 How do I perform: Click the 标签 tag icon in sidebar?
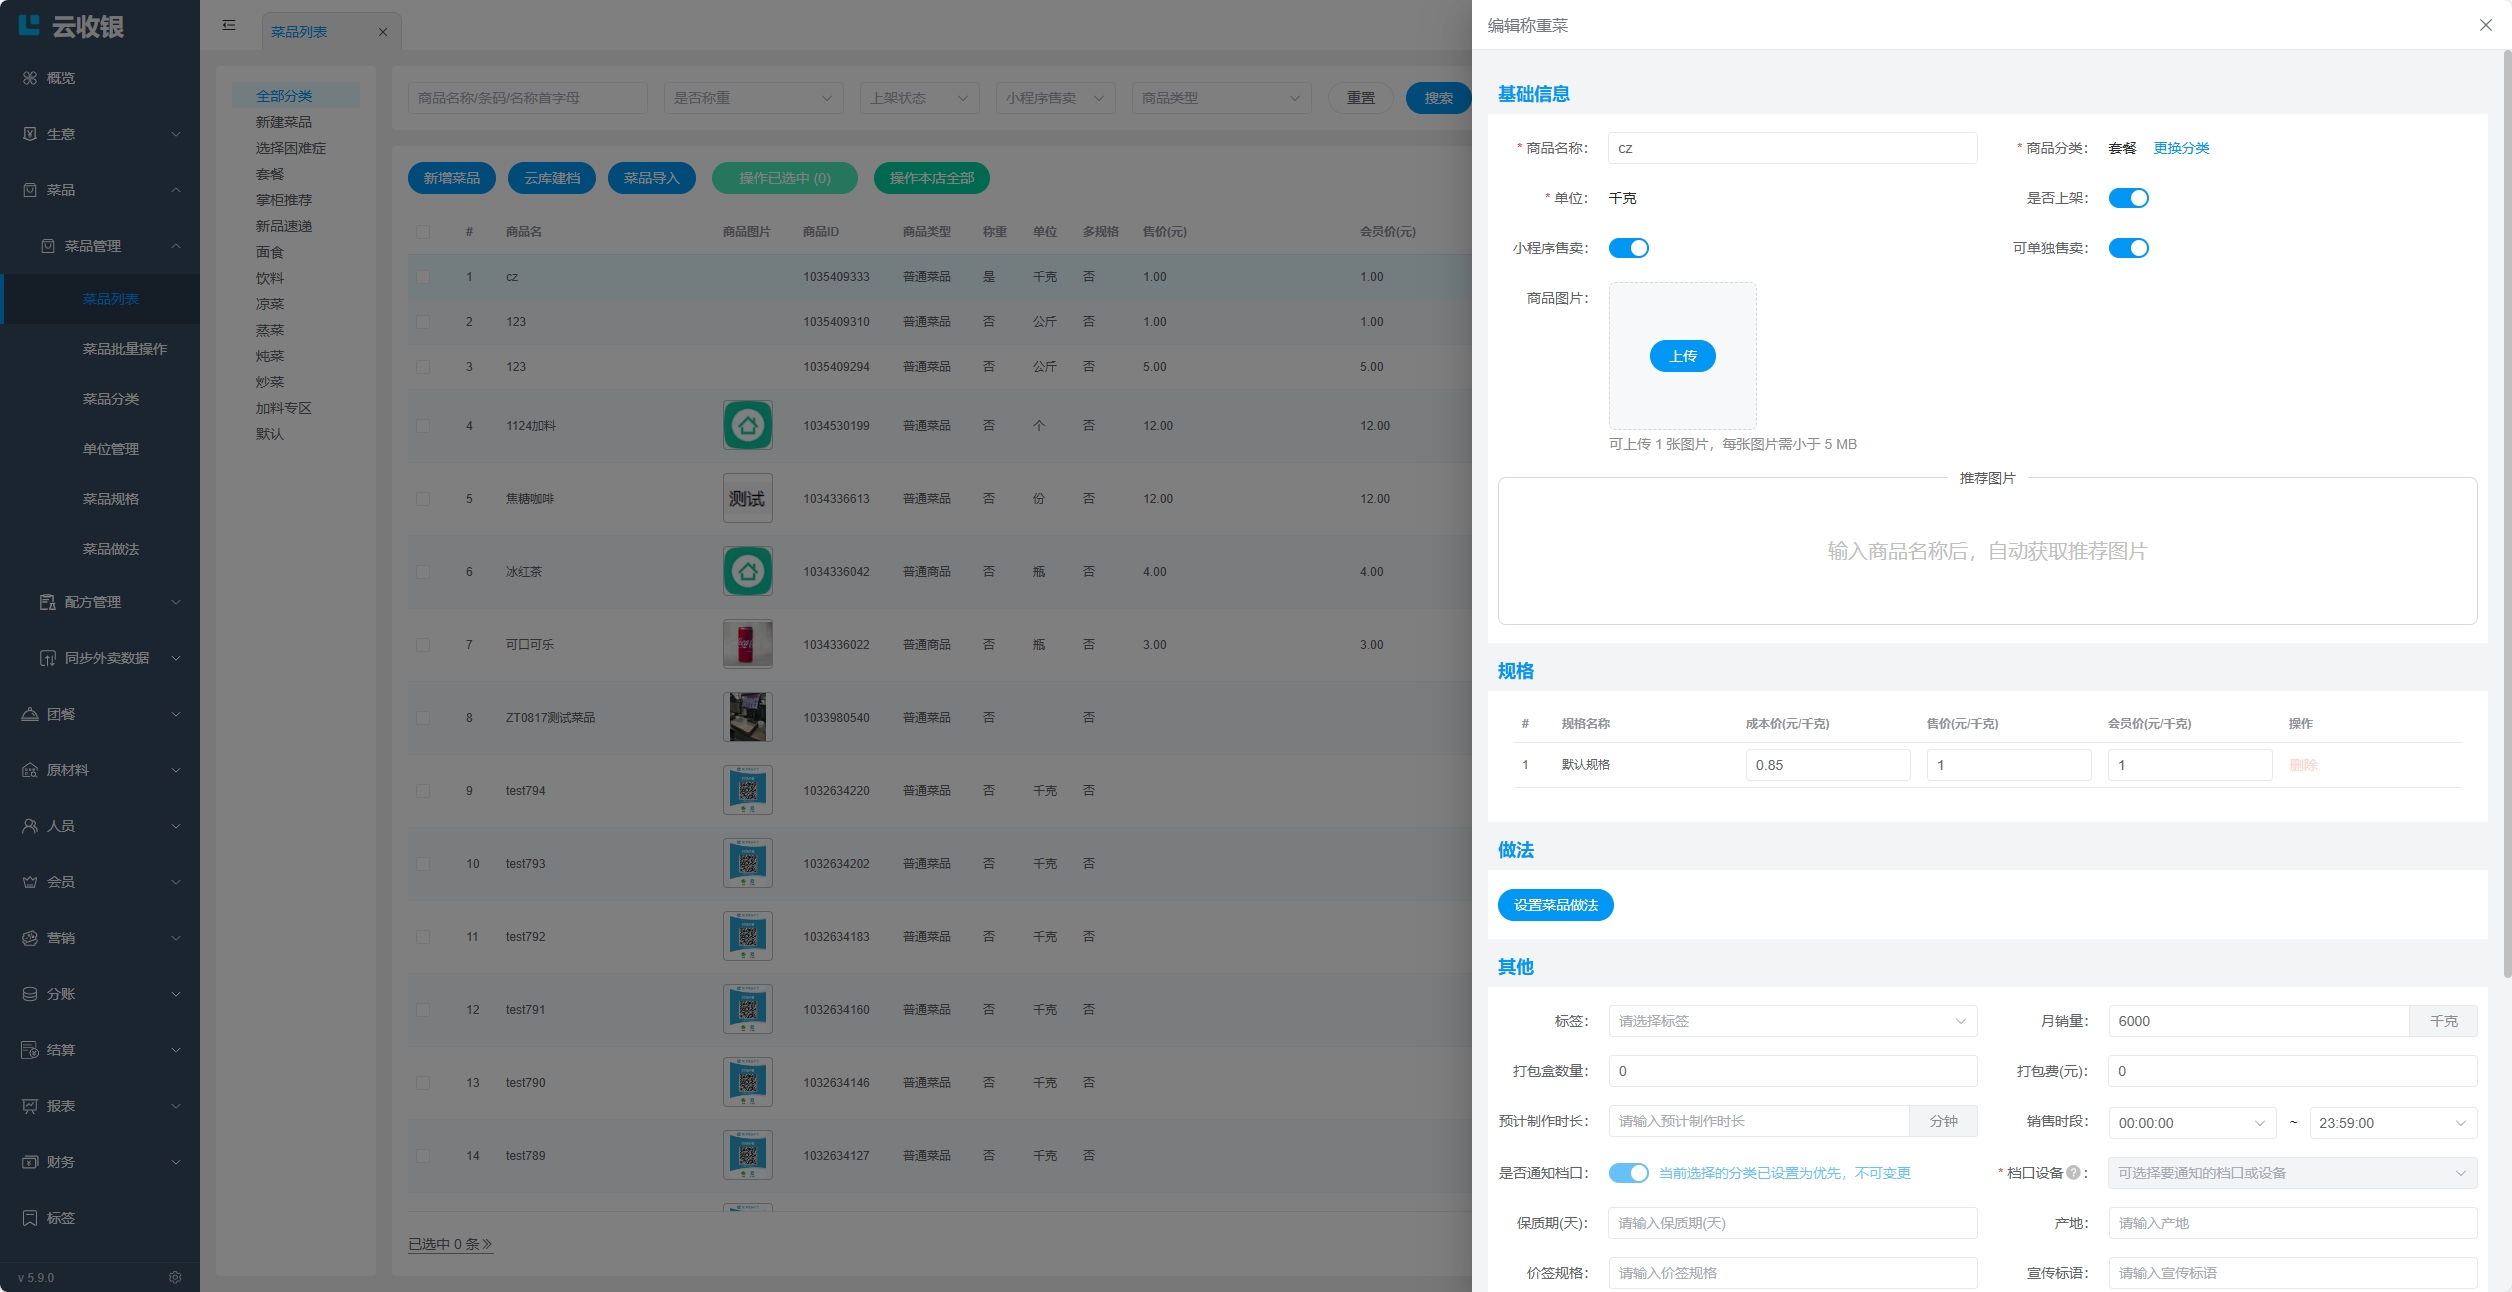tap(30, 1218)
